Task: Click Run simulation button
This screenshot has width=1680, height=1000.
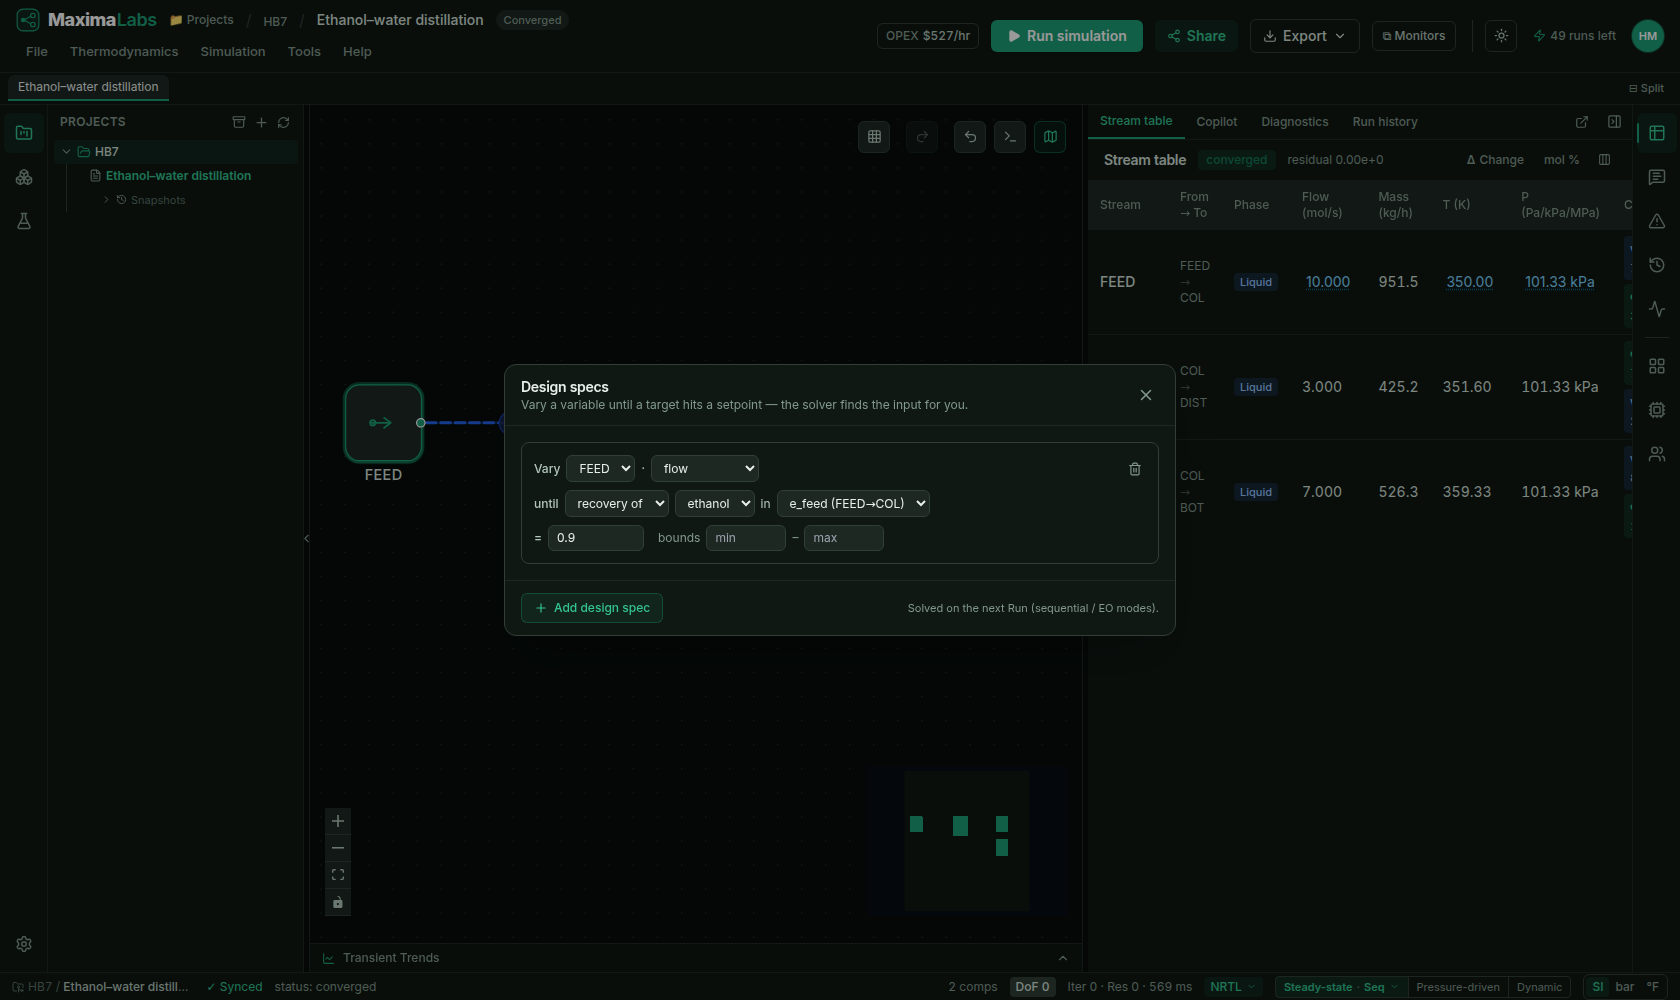Action: pyautogui.click(x=1067, y=36)
